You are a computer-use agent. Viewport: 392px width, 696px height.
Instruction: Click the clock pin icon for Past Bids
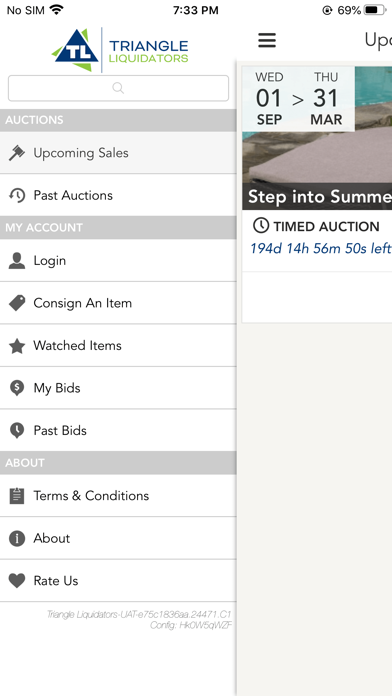[17, 431]
